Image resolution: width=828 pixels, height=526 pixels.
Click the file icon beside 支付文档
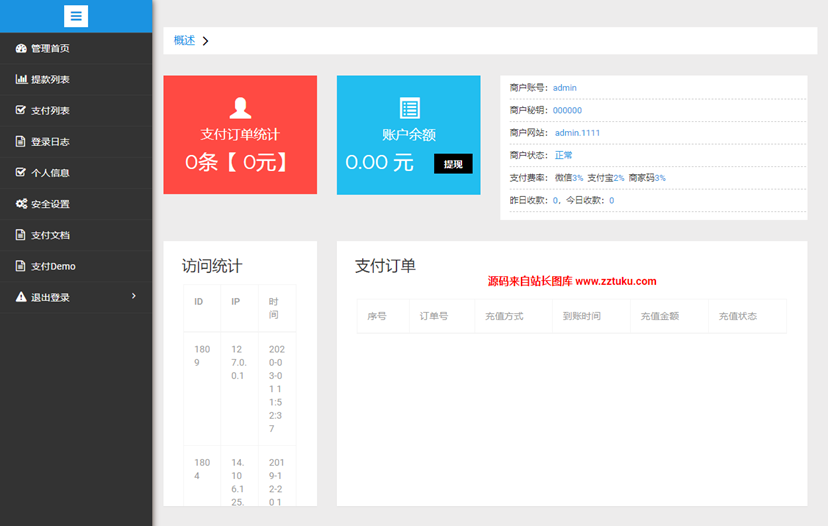pyautogui.click(x=21, y=235)
